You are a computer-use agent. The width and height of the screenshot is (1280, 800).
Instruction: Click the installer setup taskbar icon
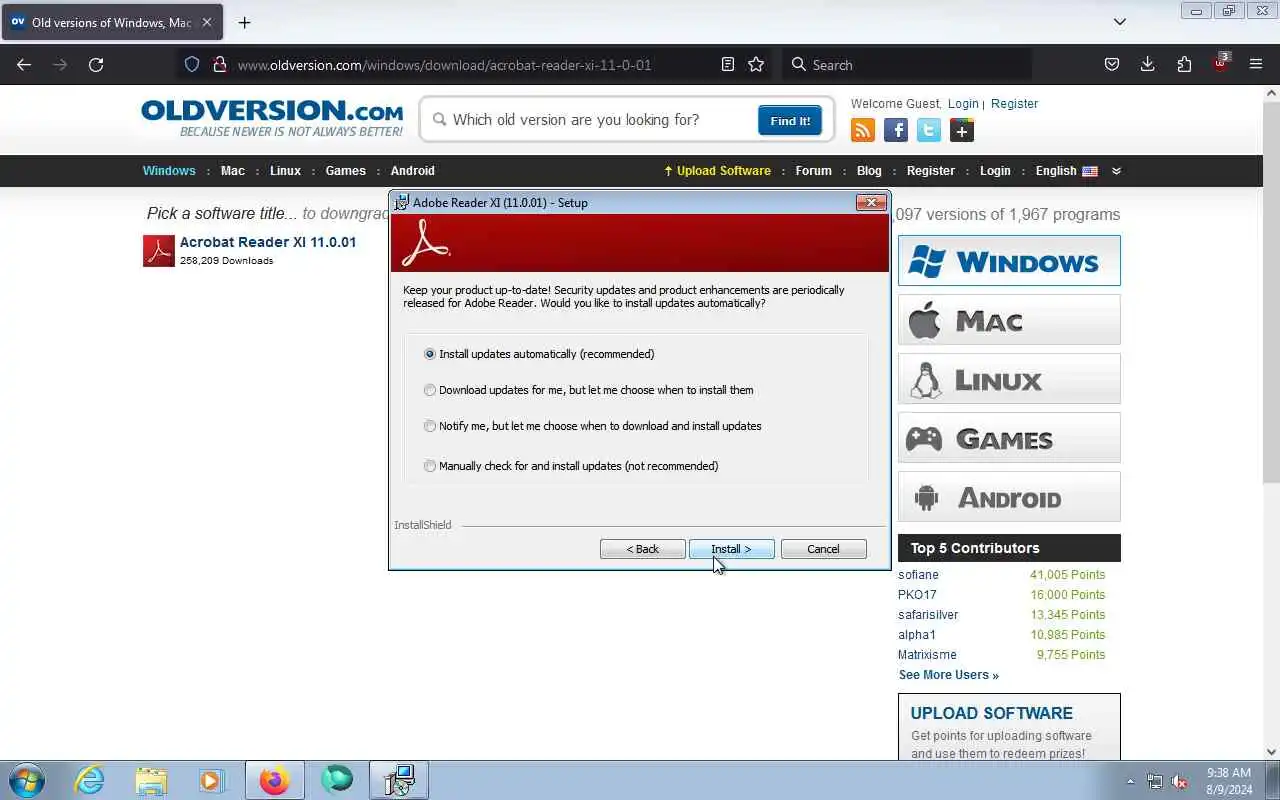coord(399,780)
